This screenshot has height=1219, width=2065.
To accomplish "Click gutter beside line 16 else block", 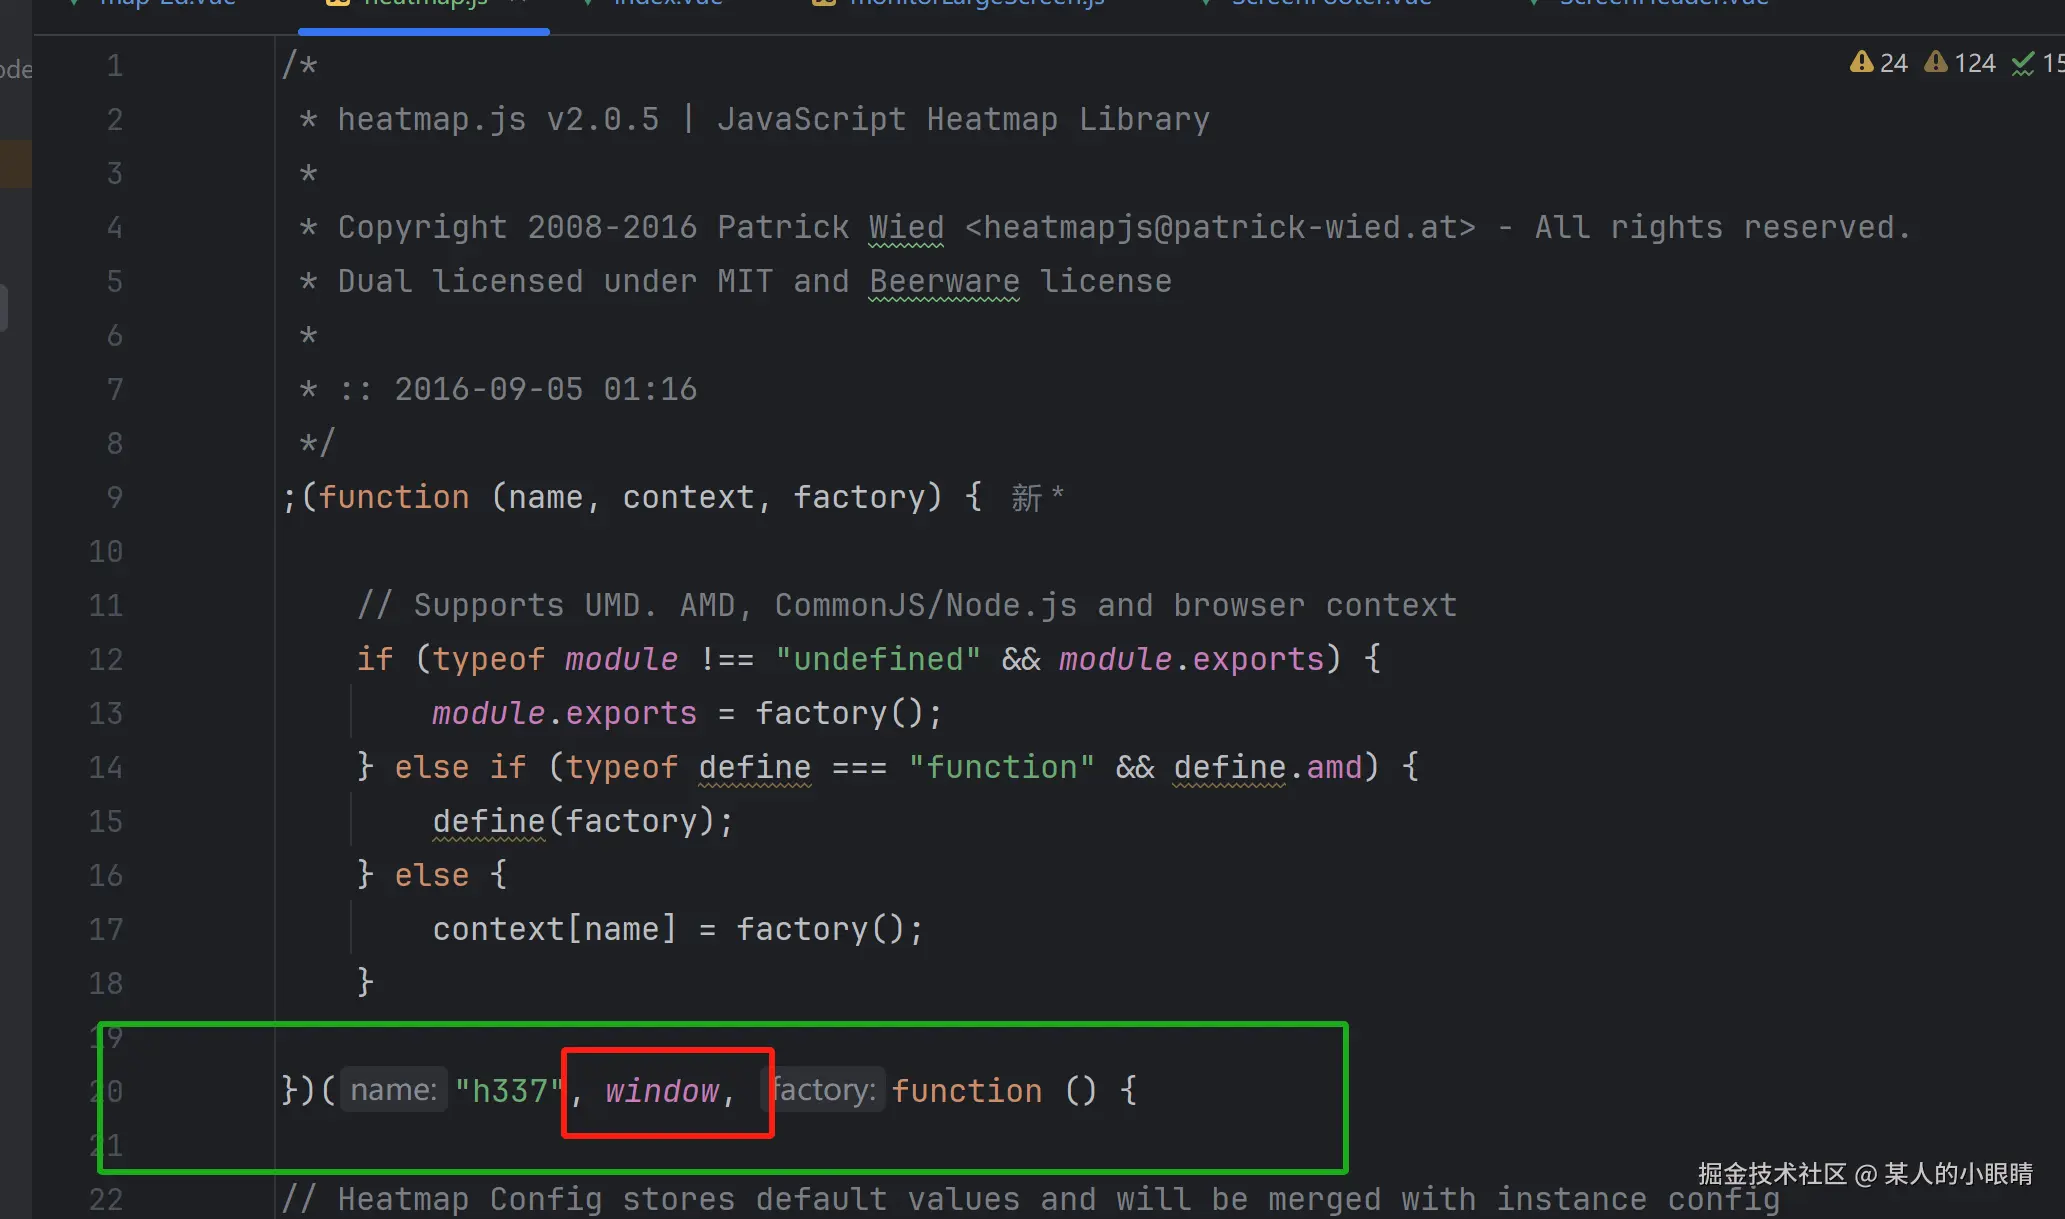I will (106, 875).
